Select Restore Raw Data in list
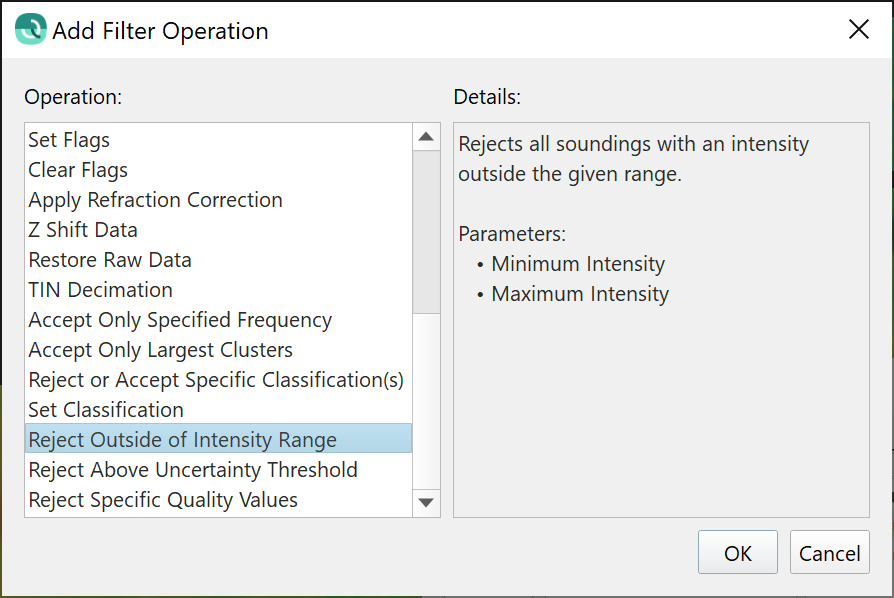This screenshot has width=894, height=598. 110,260
